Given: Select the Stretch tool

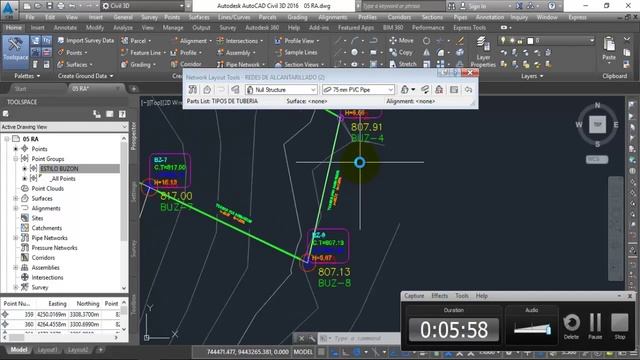Looking at the screenshot, I should click(x=403, y=64).
